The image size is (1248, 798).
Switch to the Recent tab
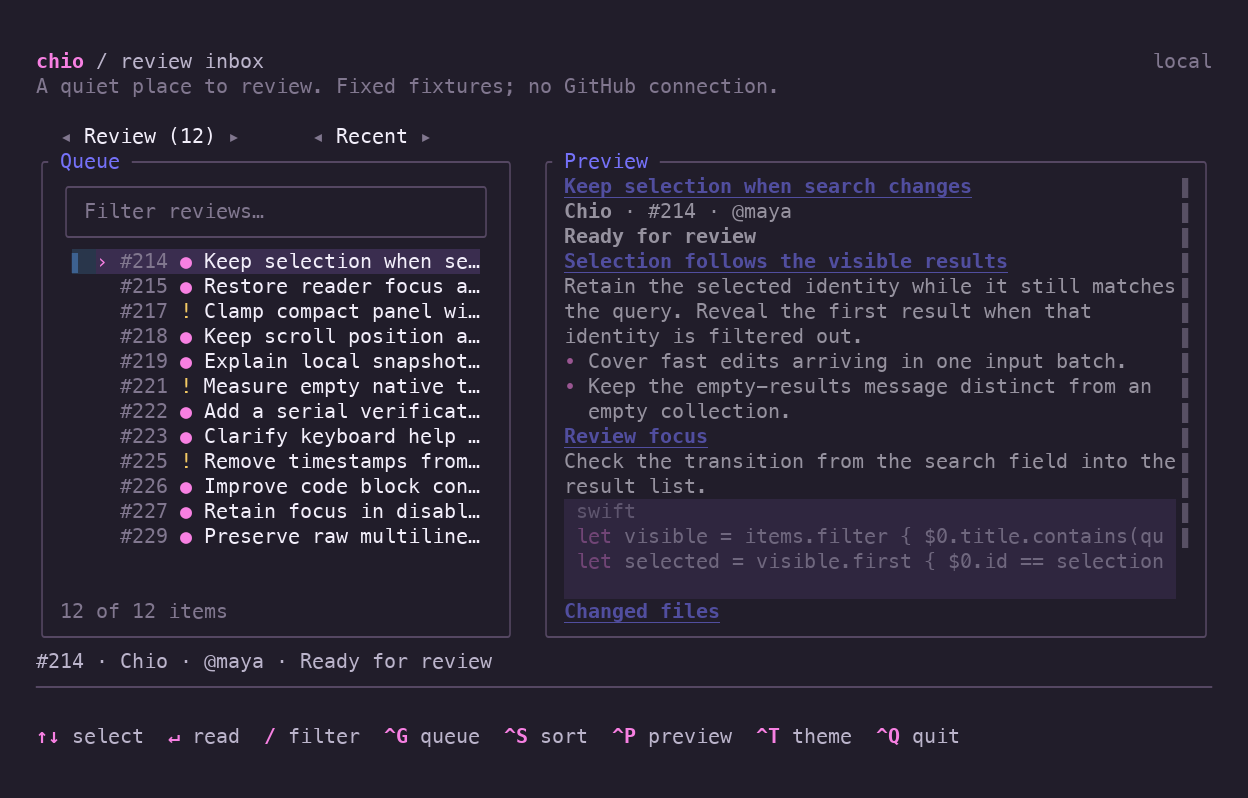pos(372,137)
